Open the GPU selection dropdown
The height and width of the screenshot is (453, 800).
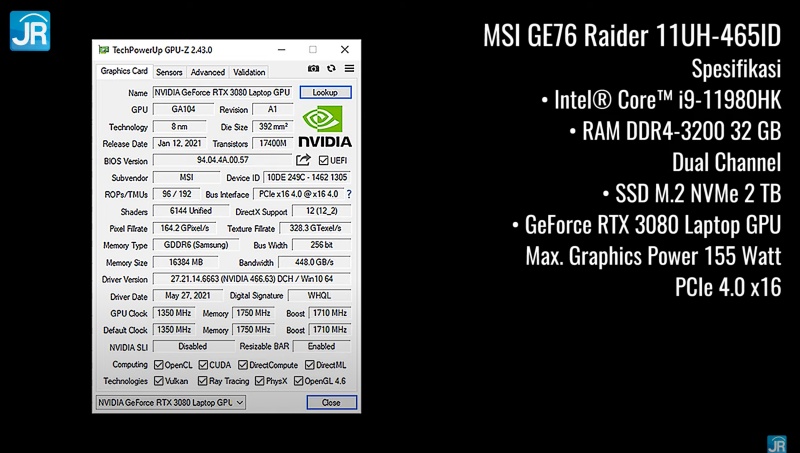[x=170, y=402]
